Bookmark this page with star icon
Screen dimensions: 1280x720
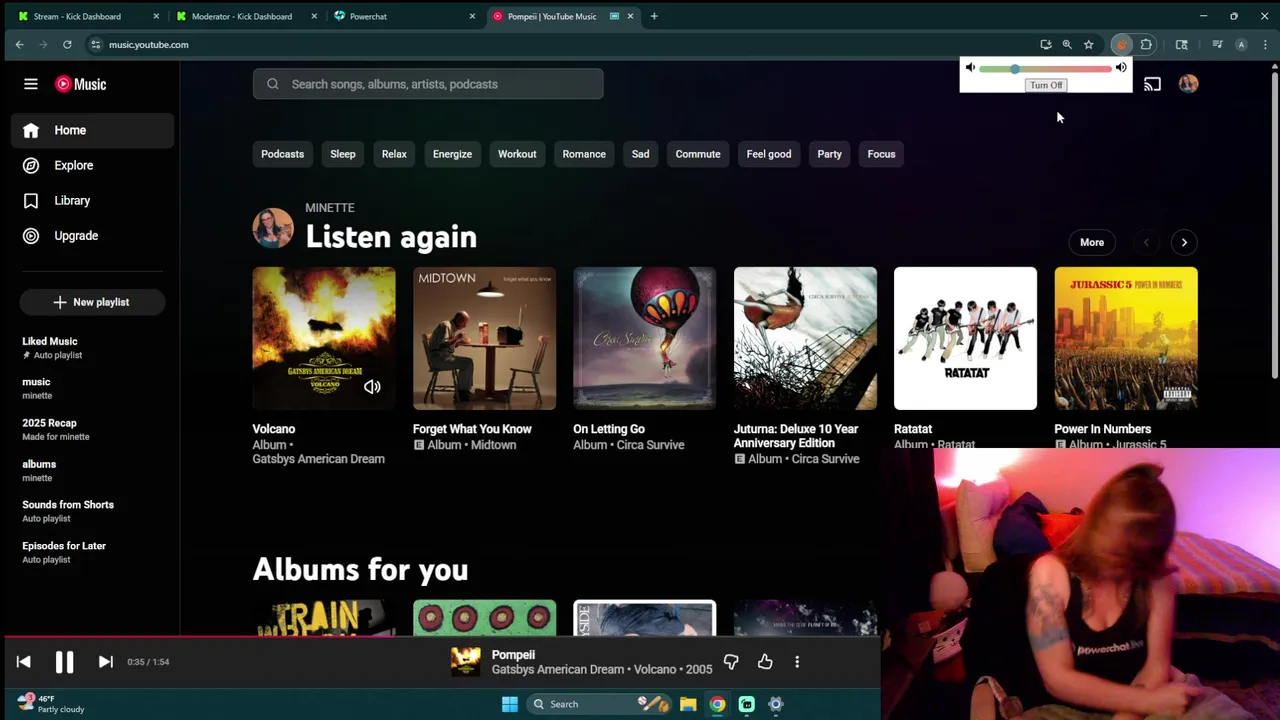tap(1089, 44)
